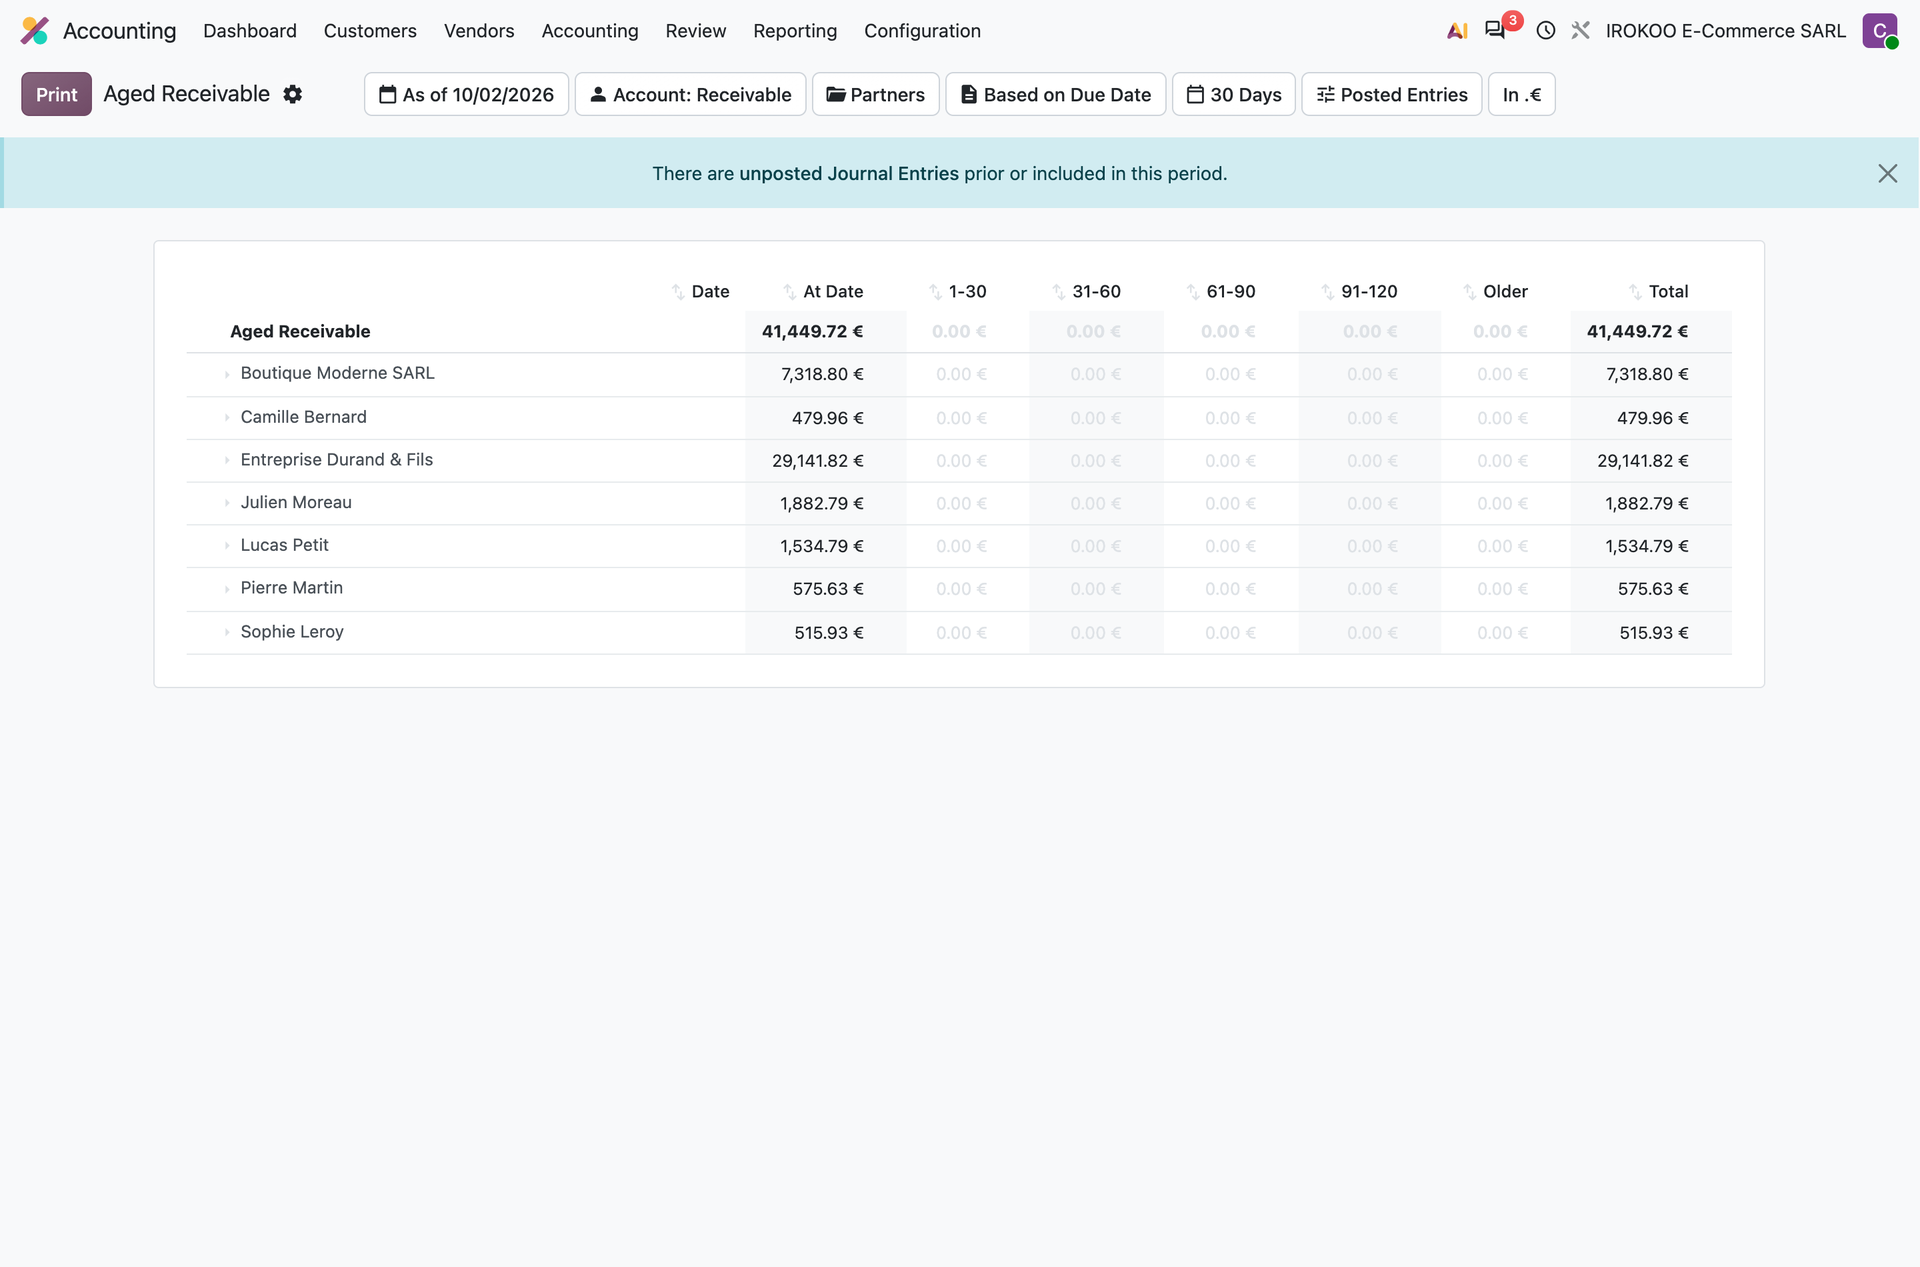
Task: Click the user avatar in top-right corner
Action: (1880, 31)
